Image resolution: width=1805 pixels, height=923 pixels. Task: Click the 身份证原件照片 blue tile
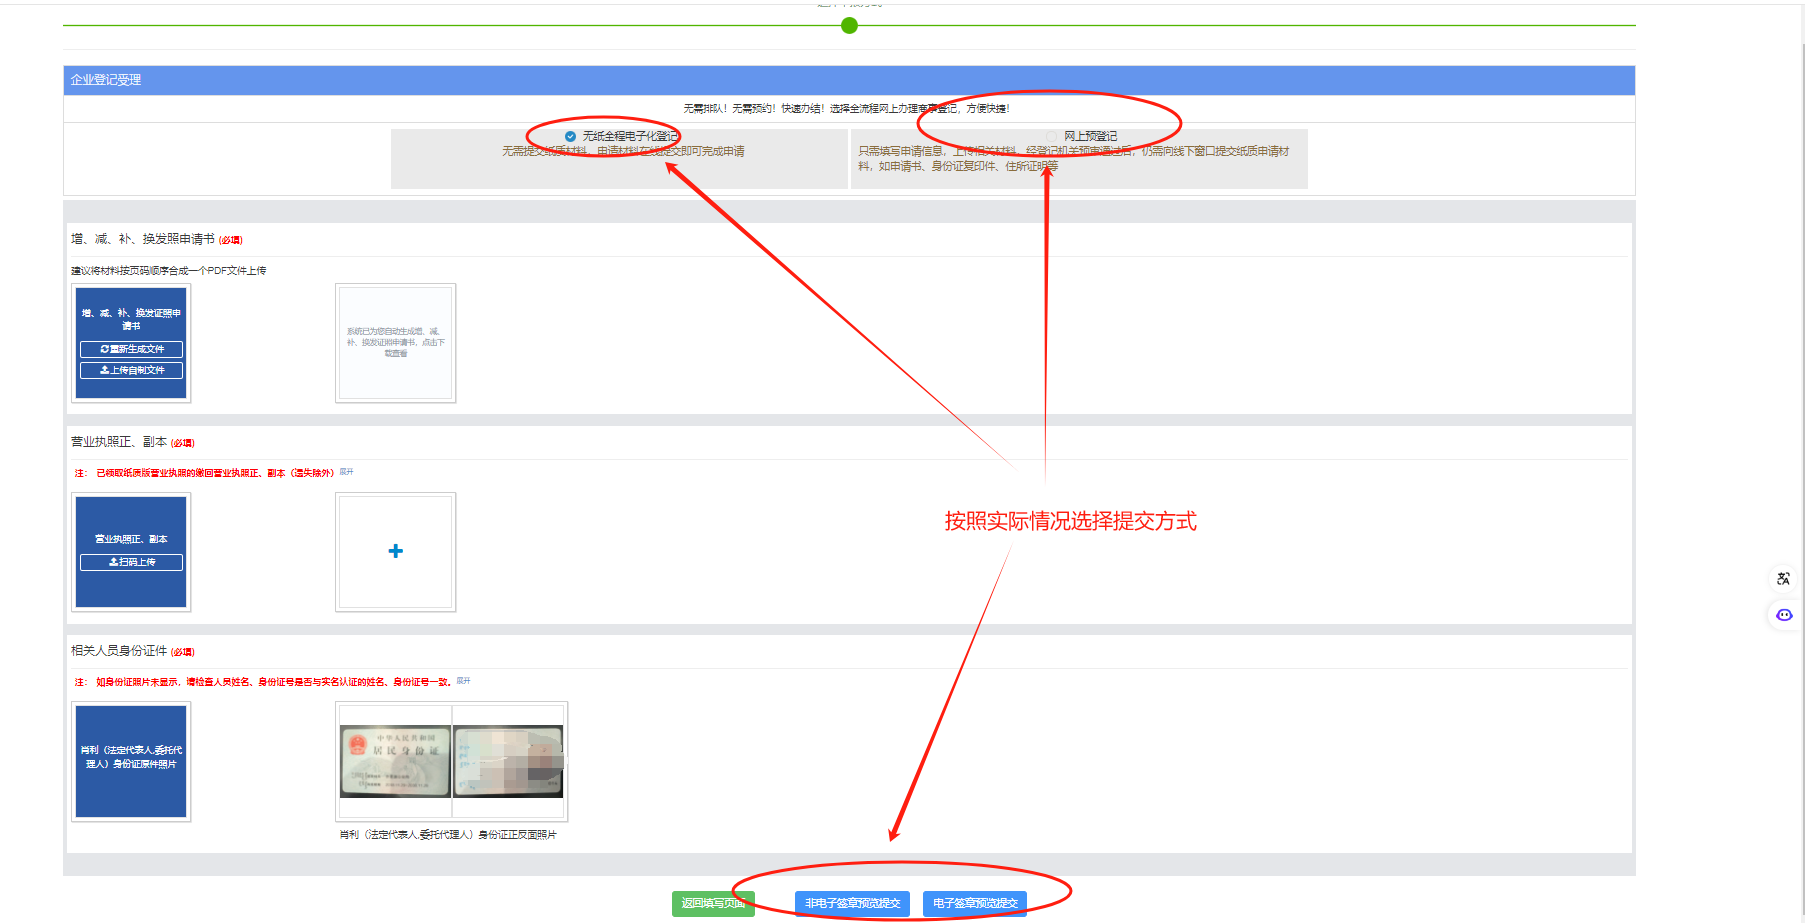pyautogui.click(x=131, y=761)
